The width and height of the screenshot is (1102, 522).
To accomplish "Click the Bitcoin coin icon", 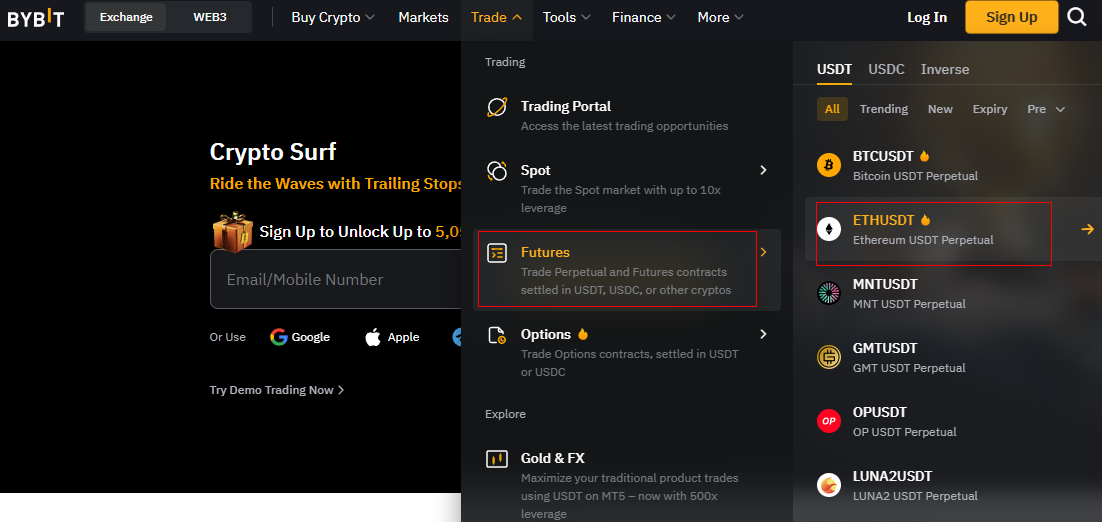I will (x=829, y=165).
